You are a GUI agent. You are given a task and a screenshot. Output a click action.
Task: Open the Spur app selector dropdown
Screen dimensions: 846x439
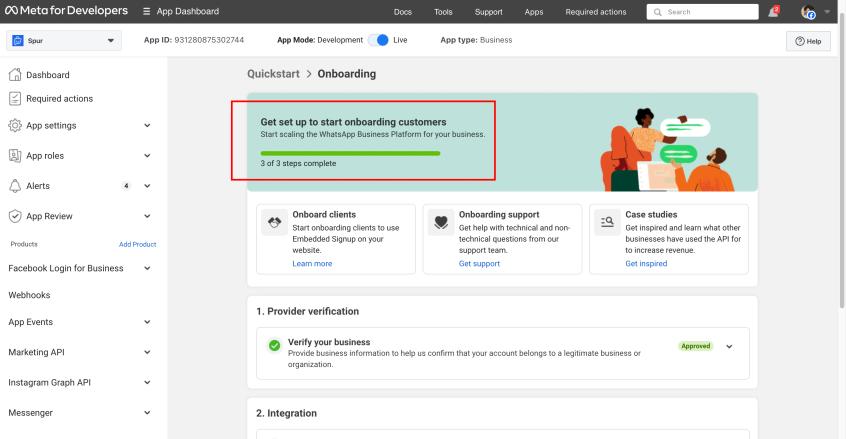[64, 40]
